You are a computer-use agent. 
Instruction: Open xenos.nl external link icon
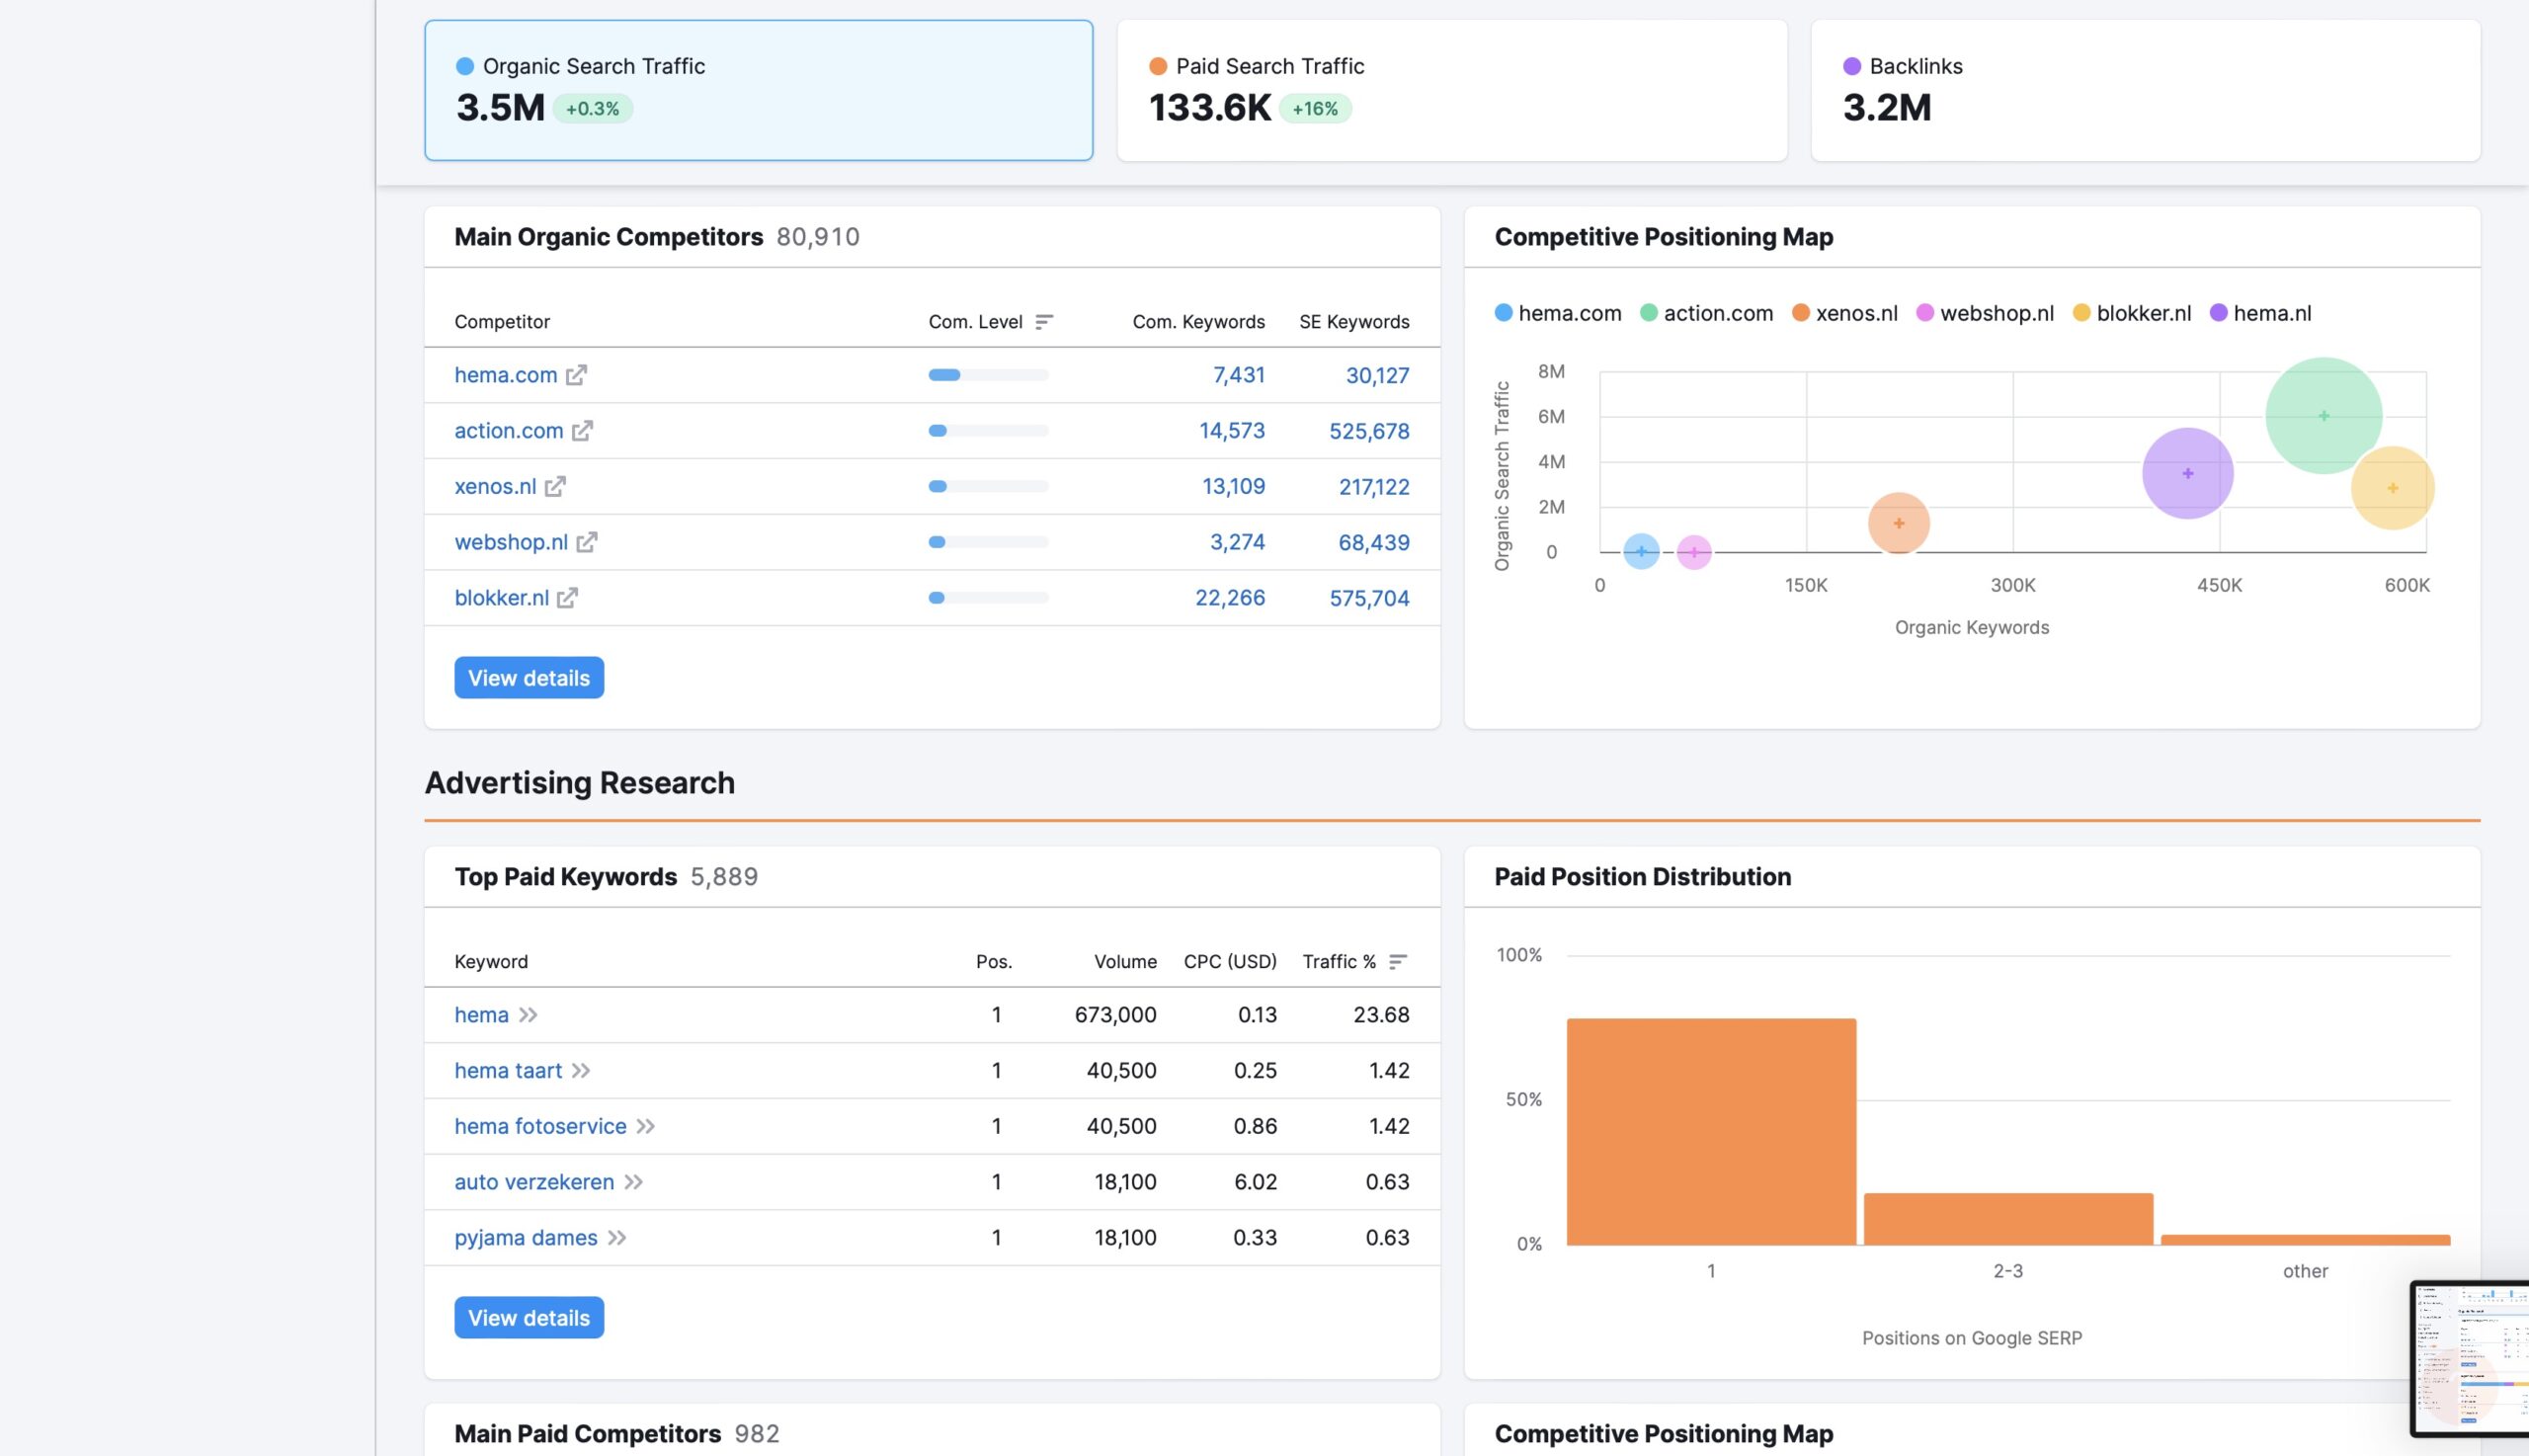pos(555,487)
